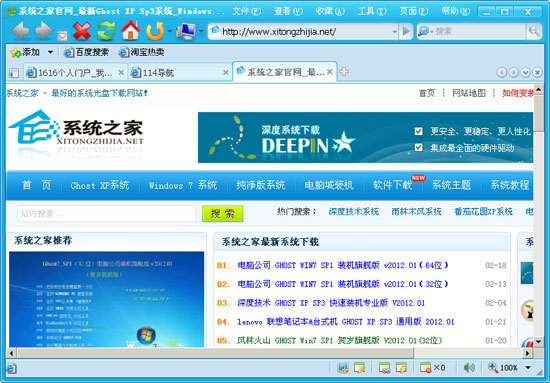
Task: Click the Go arrow beside address bar
Action: click(406, 31)
